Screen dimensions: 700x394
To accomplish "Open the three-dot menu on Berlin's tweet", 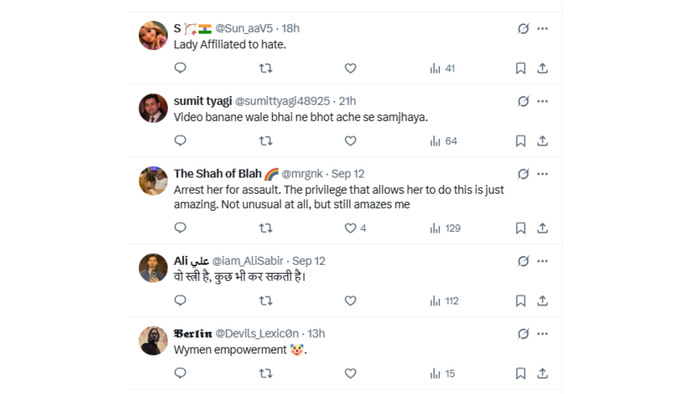I will [x=542, y=334].
